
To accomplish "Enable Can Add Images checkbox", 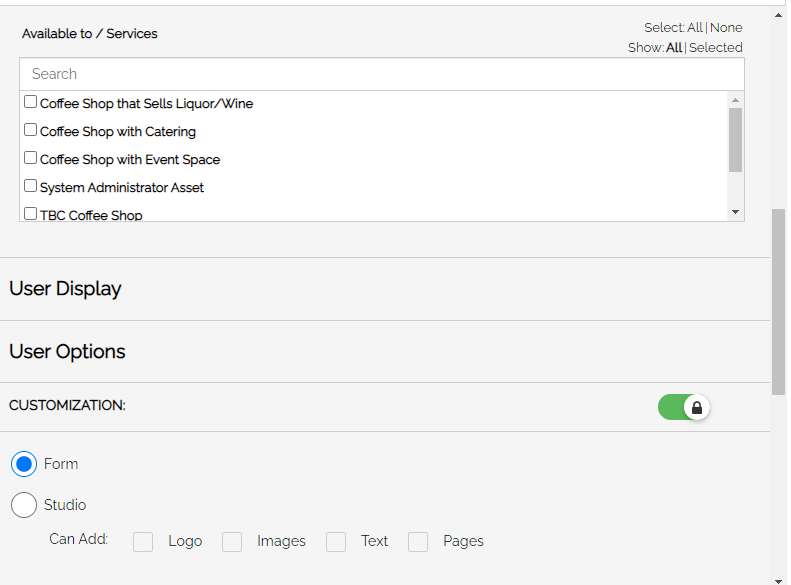I will (232, 542).
